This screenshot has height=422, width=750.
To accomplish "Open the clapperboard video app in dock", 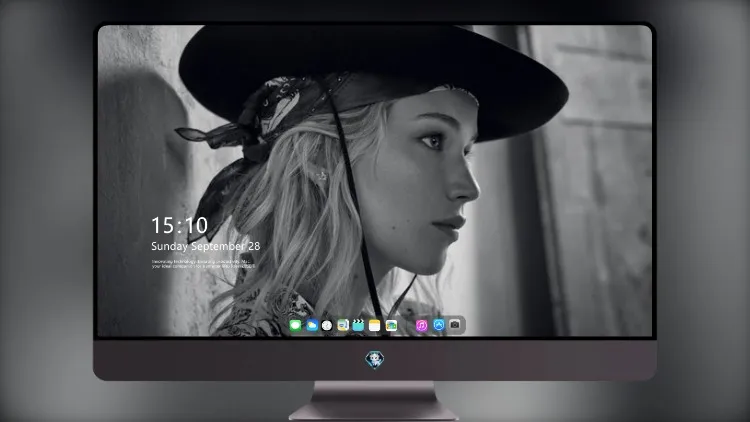I will 358,325.
